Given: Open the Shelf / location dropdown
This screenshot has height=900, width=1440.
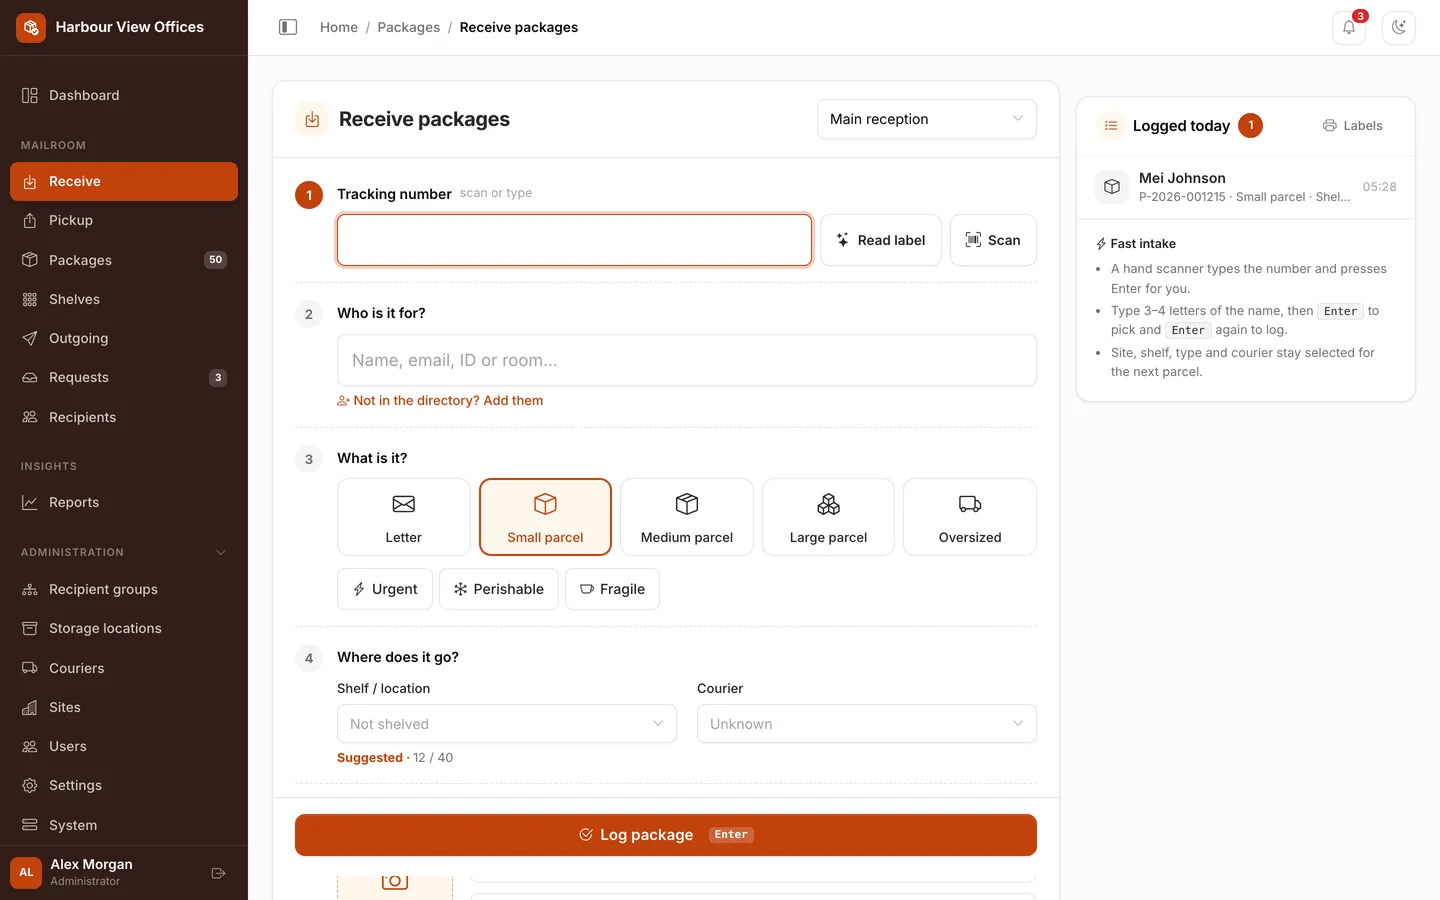Looking at the screenshot, I should 507,724.
